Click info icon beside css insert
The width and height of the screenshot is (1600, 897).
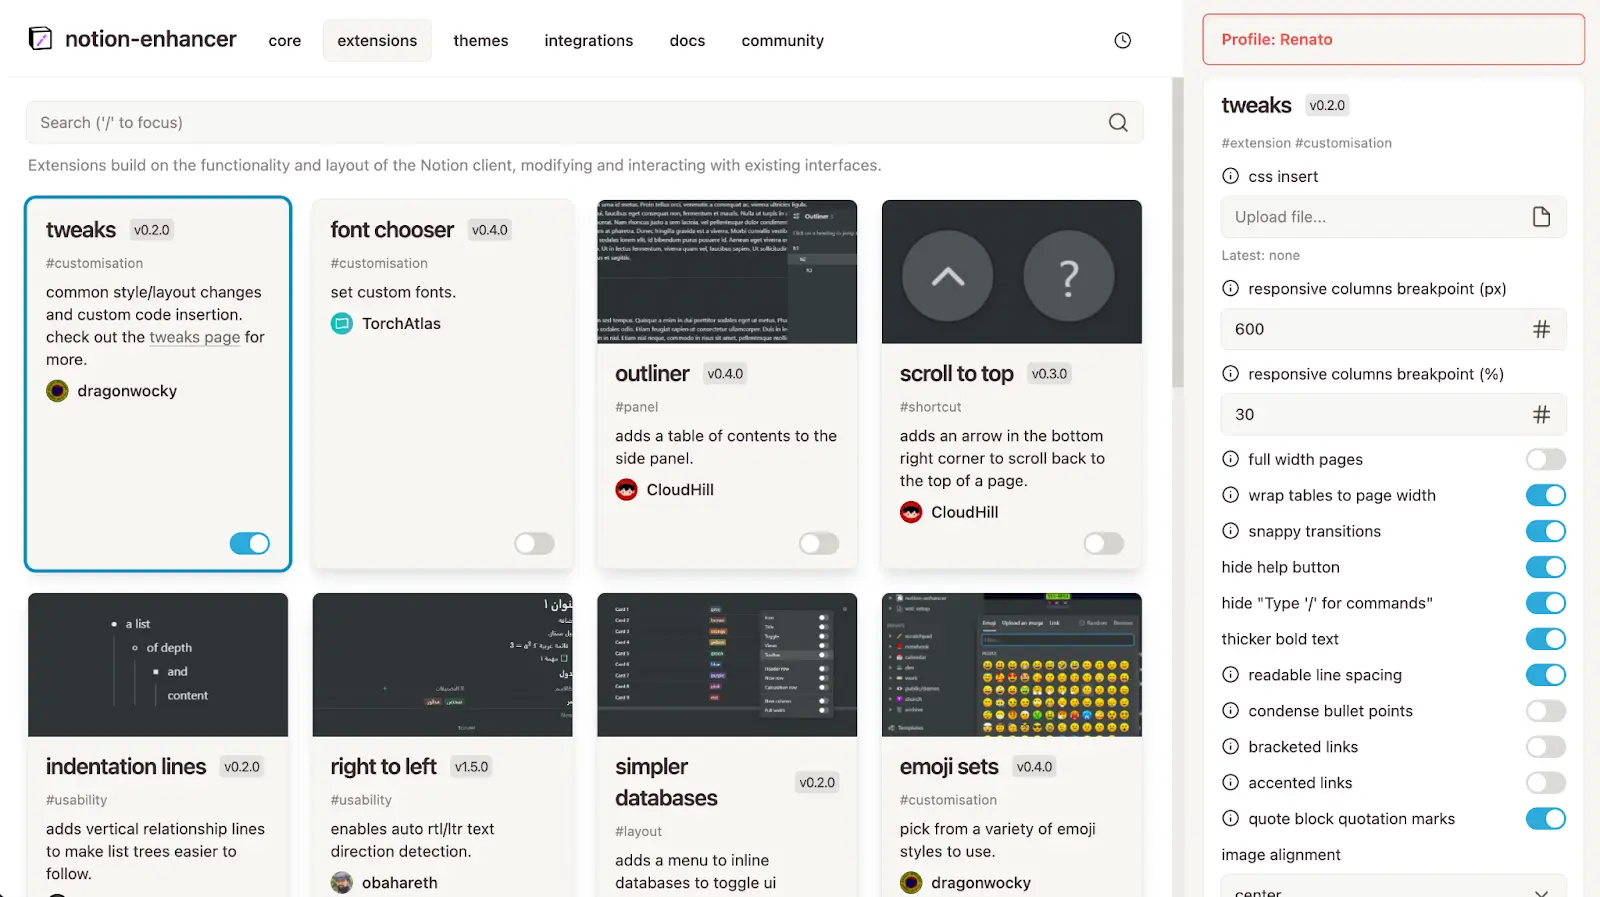point(1230,176)
